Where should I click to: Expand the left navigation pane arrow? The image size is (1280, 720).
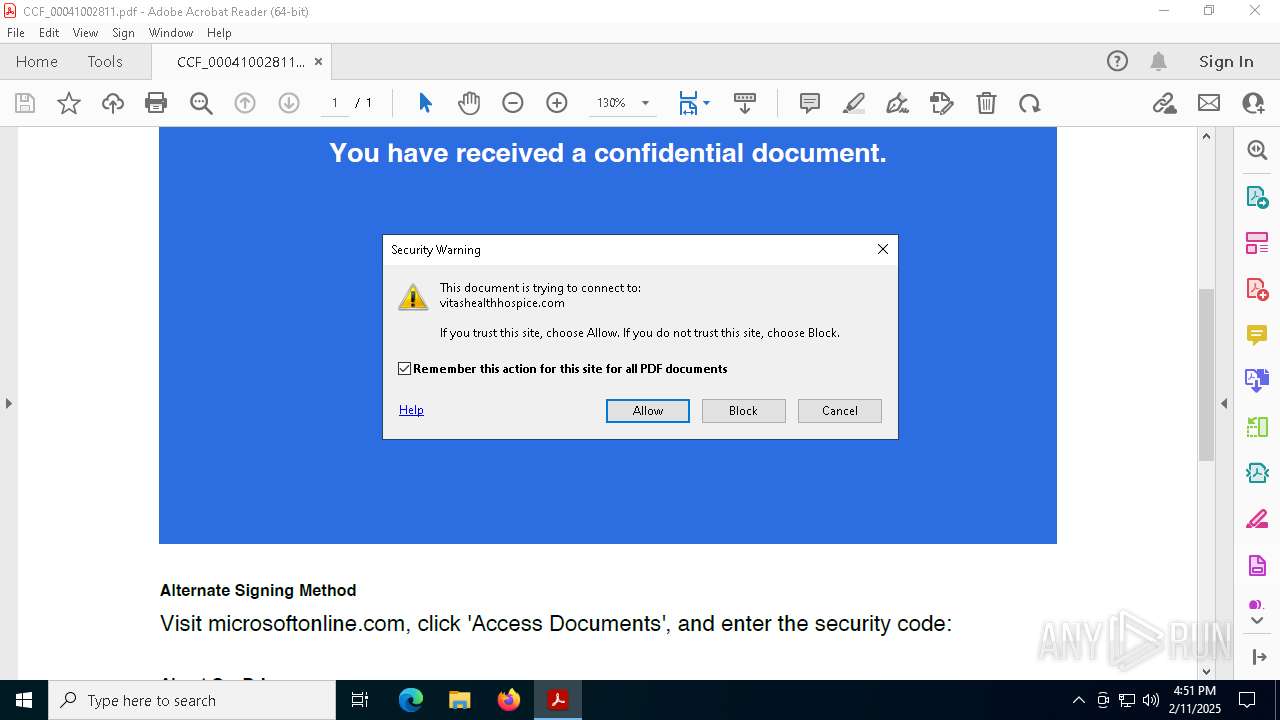tap(8, 403)
